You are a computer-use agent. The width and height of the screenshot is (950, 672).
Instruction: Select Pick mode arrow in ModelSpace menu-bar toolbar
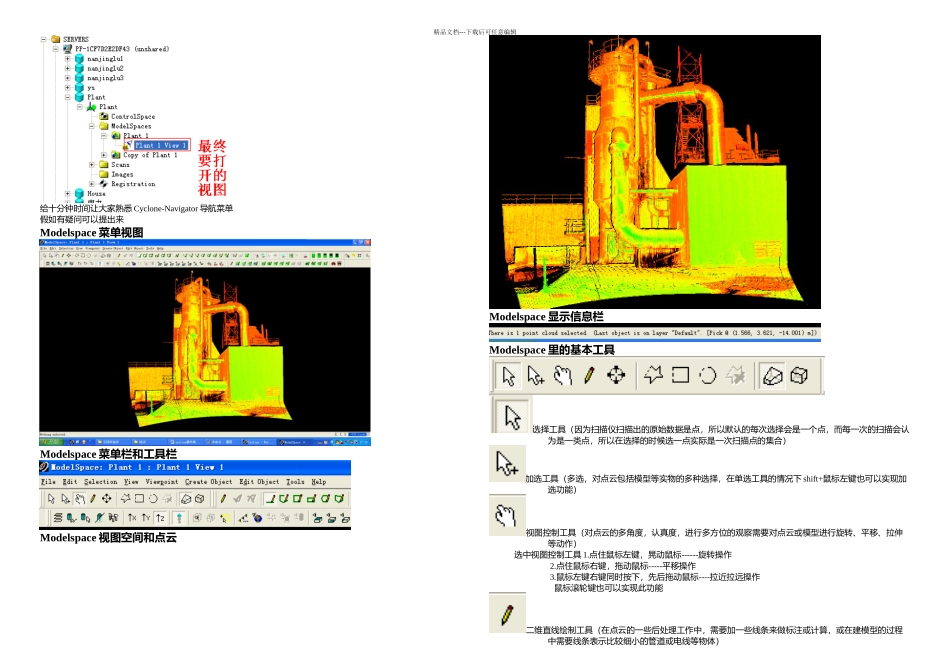coord(51,499)
